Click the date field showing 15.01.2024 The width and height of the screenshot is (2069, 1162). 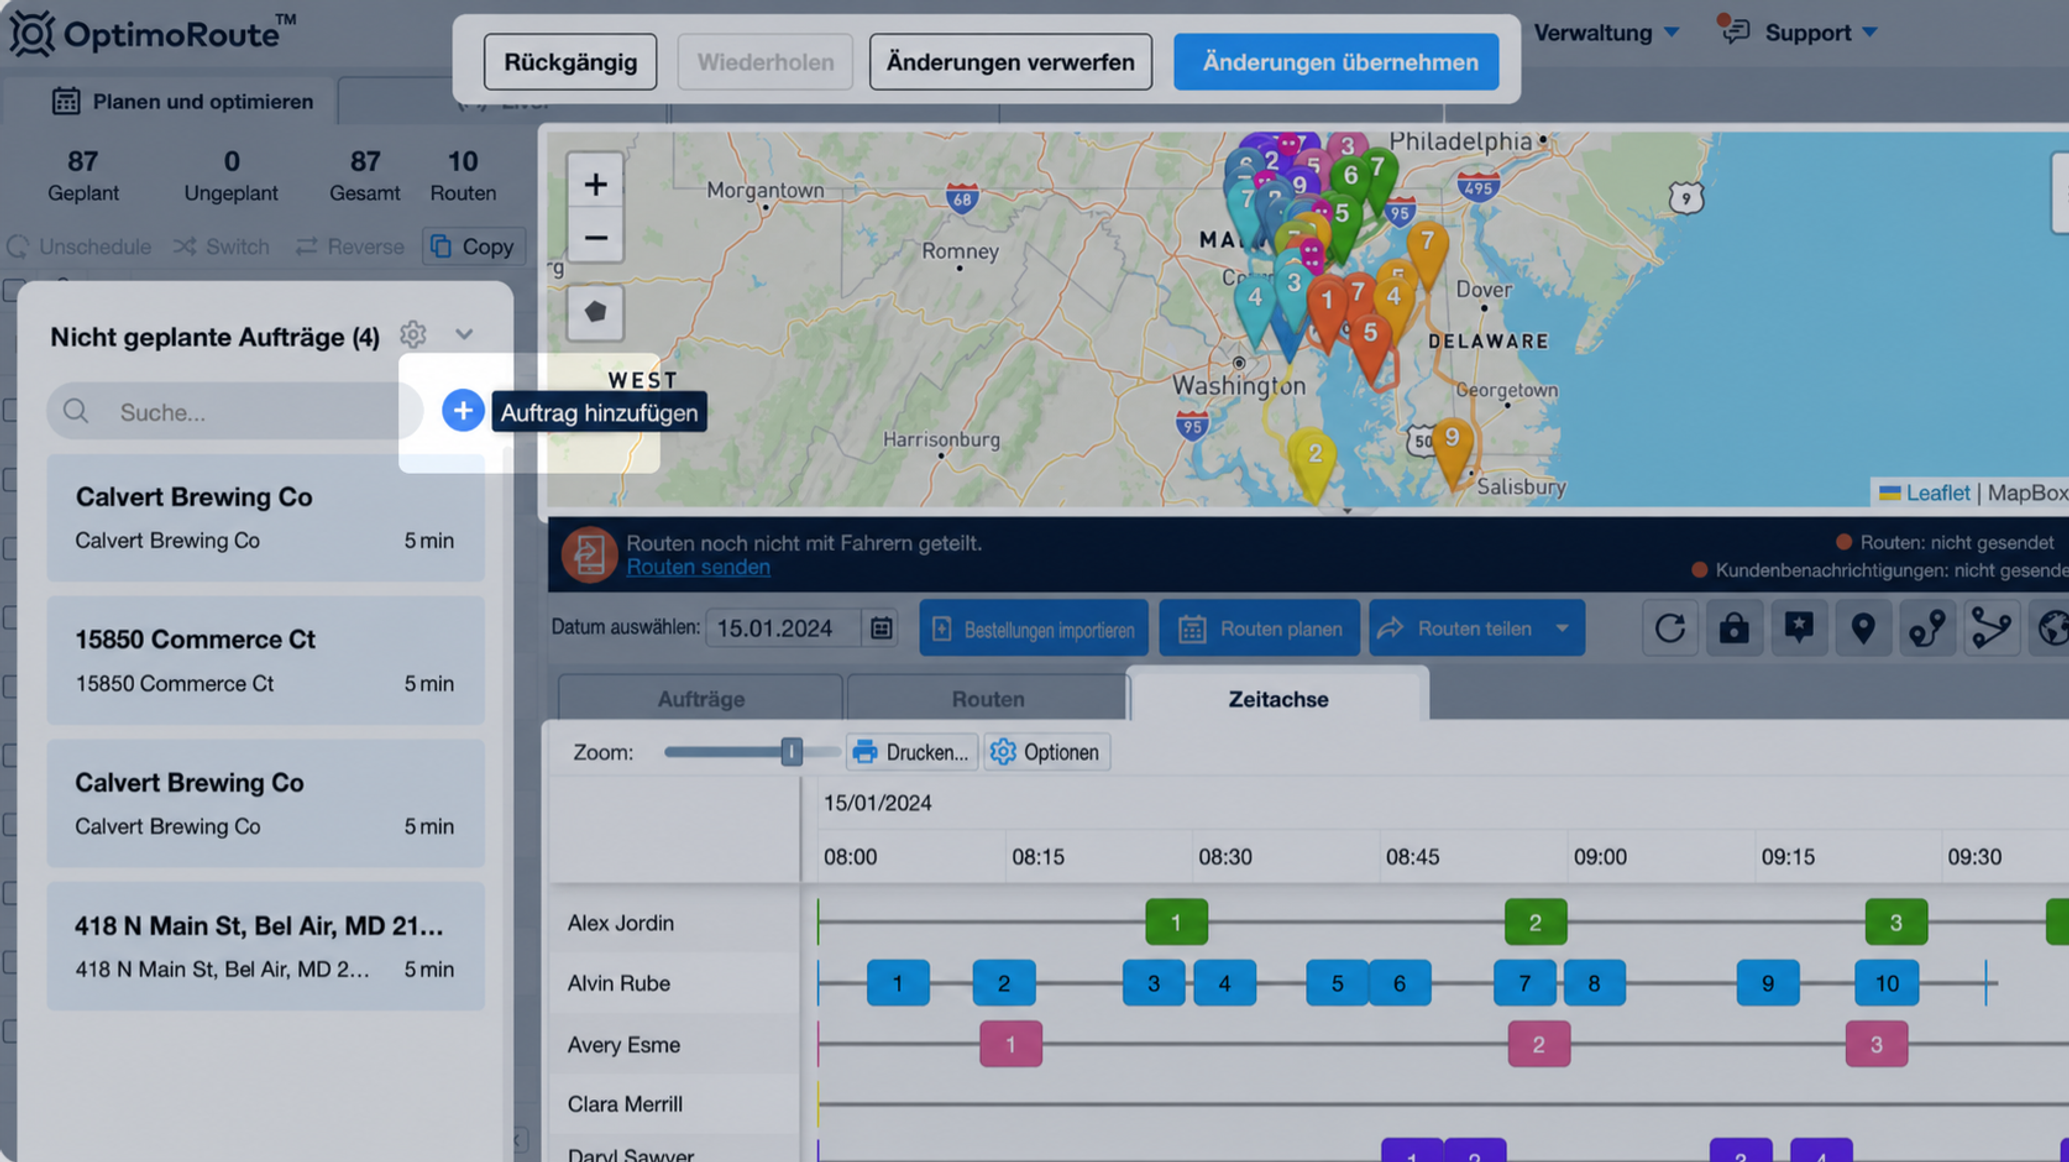pos(783,628)
